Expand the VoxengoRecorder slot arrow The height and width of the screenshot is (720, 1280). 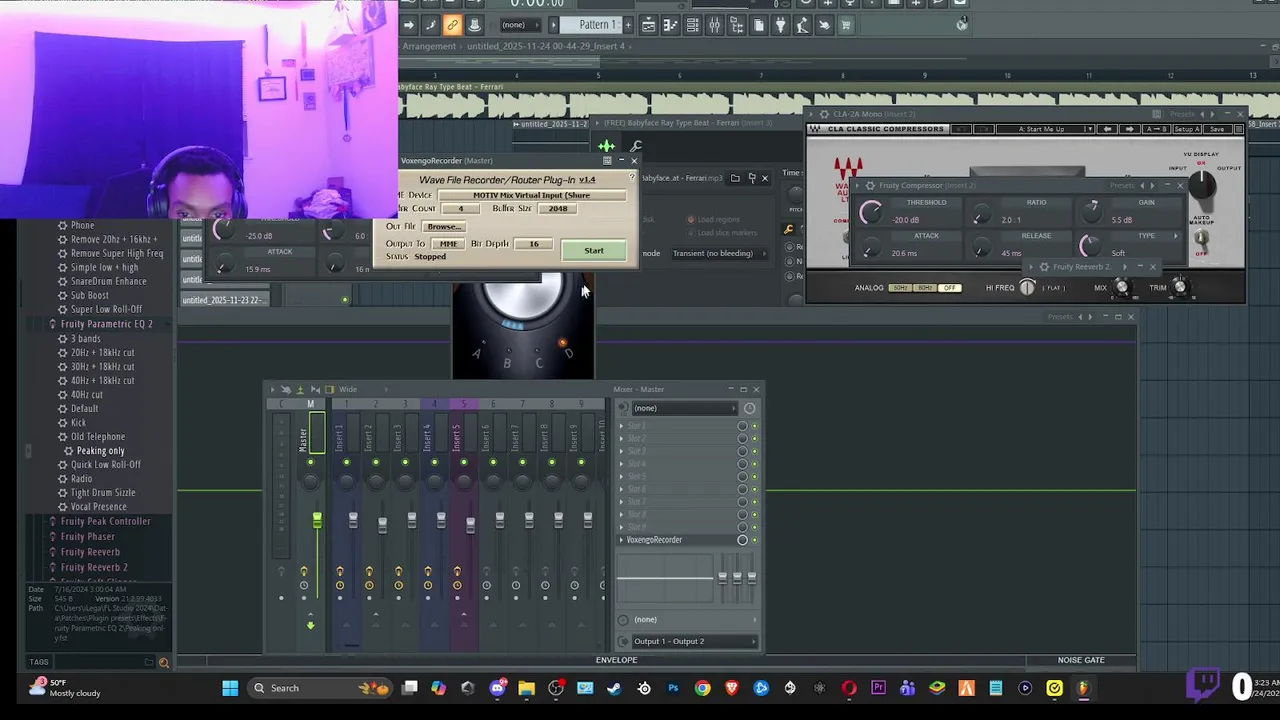click(621, 540)
